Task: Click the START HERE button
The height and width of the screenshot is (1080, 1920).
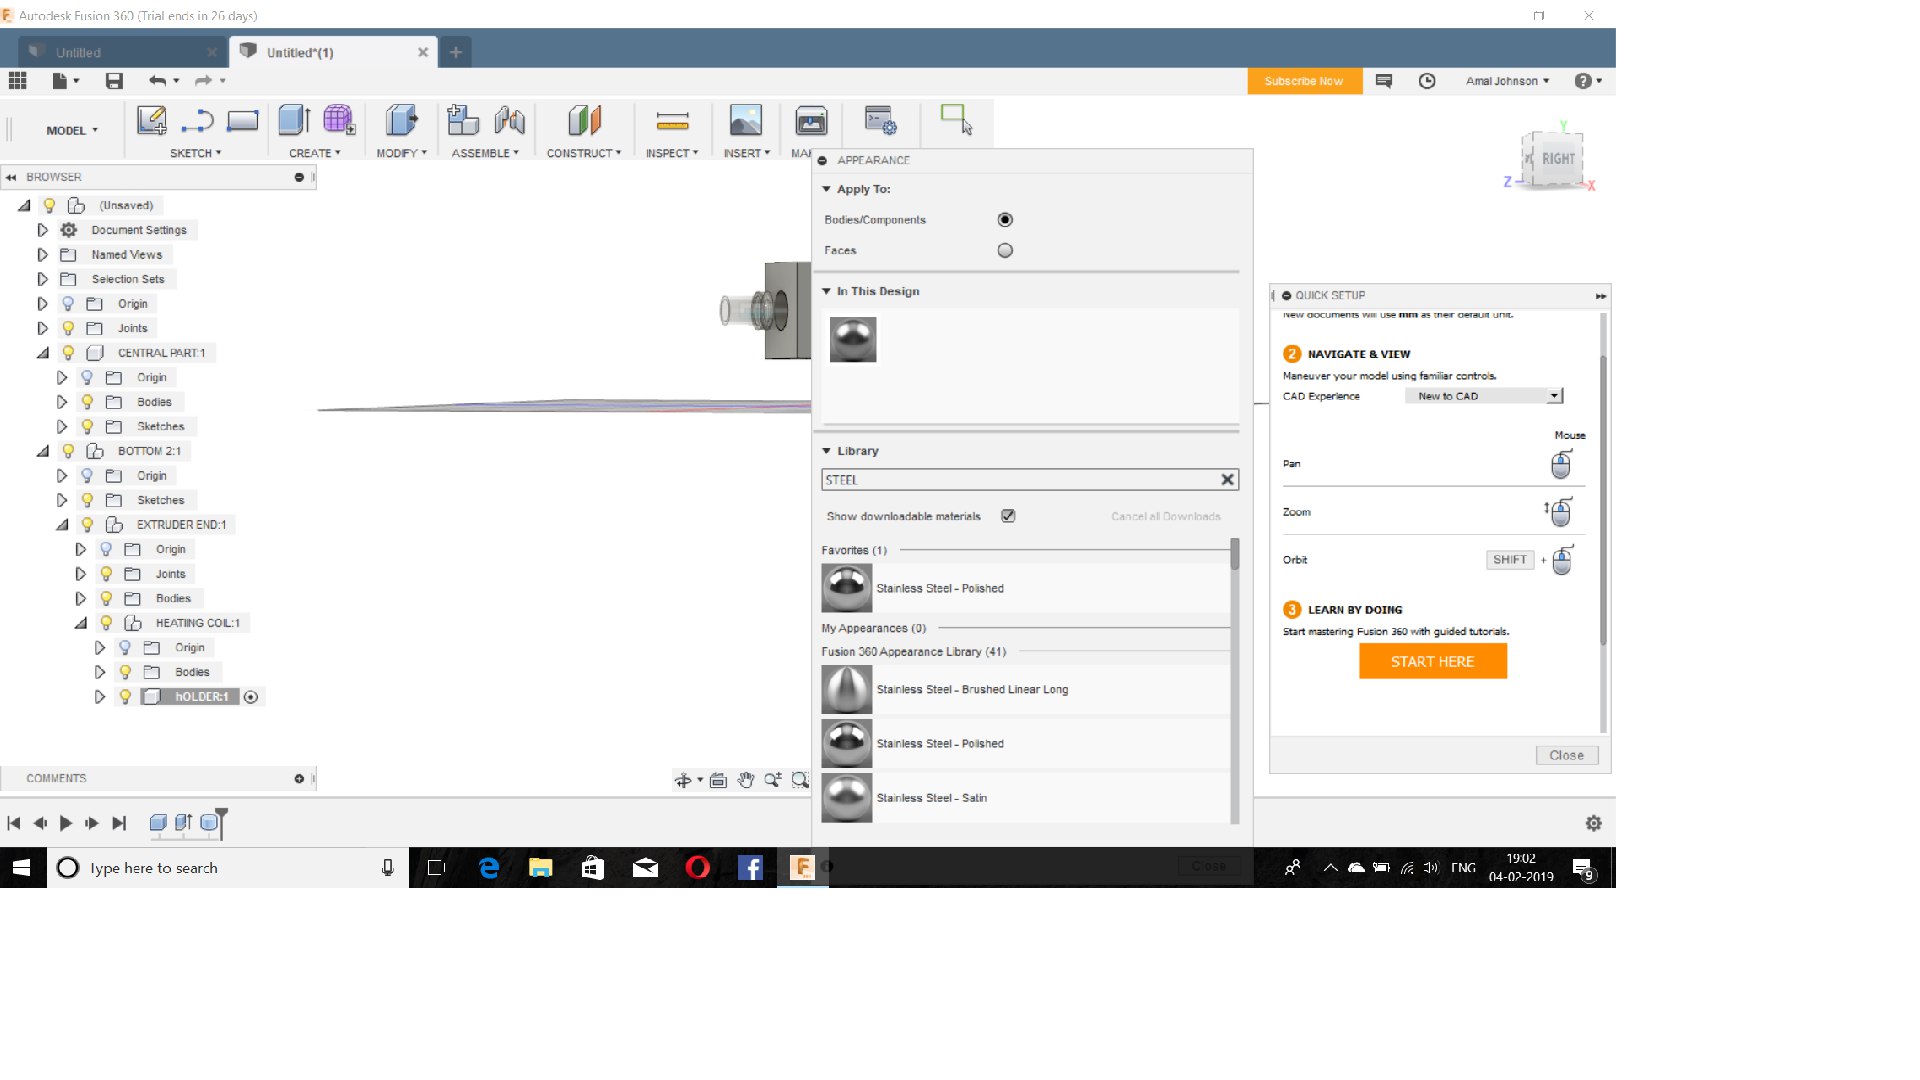Action: pyautogui.click(x=1432, y=661)
